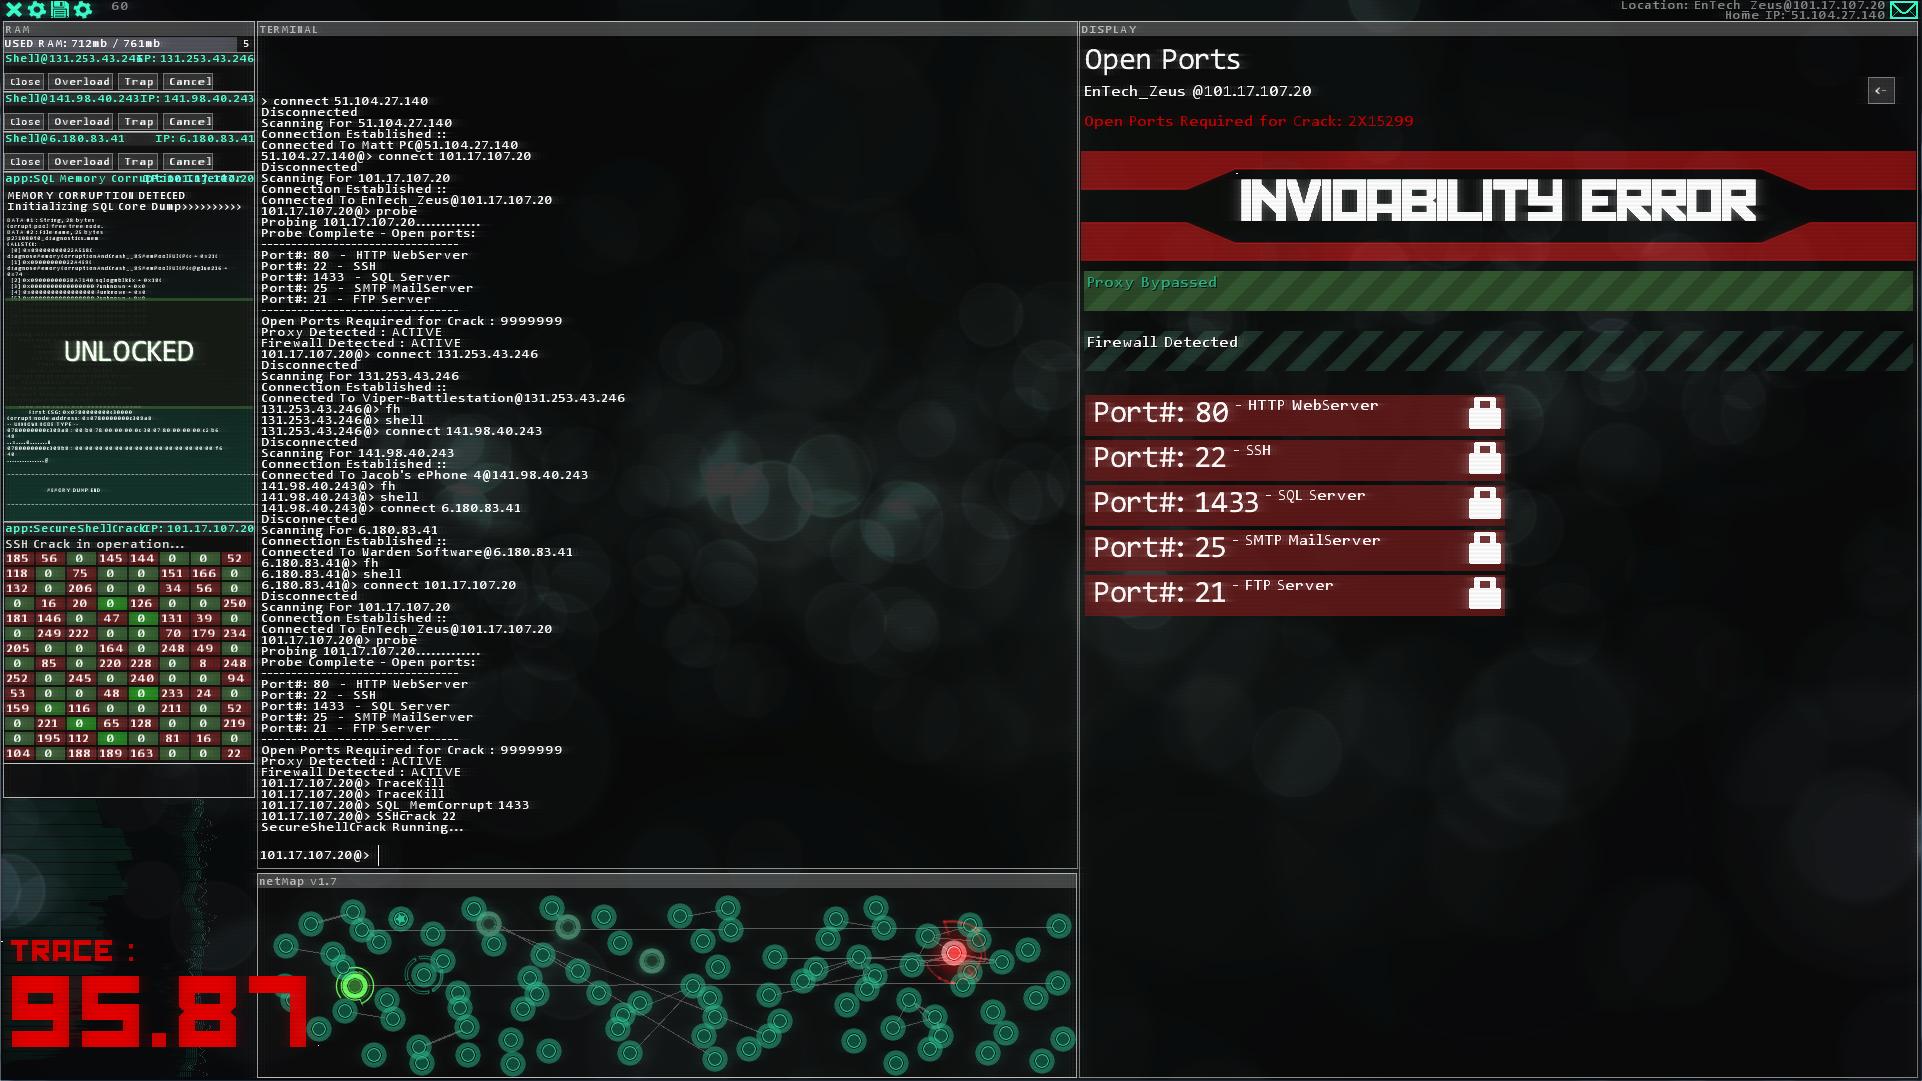Click the Cancel button on Shell@131
Viewport: 1922px width, 1081px height.
click(x=189, y=81)
